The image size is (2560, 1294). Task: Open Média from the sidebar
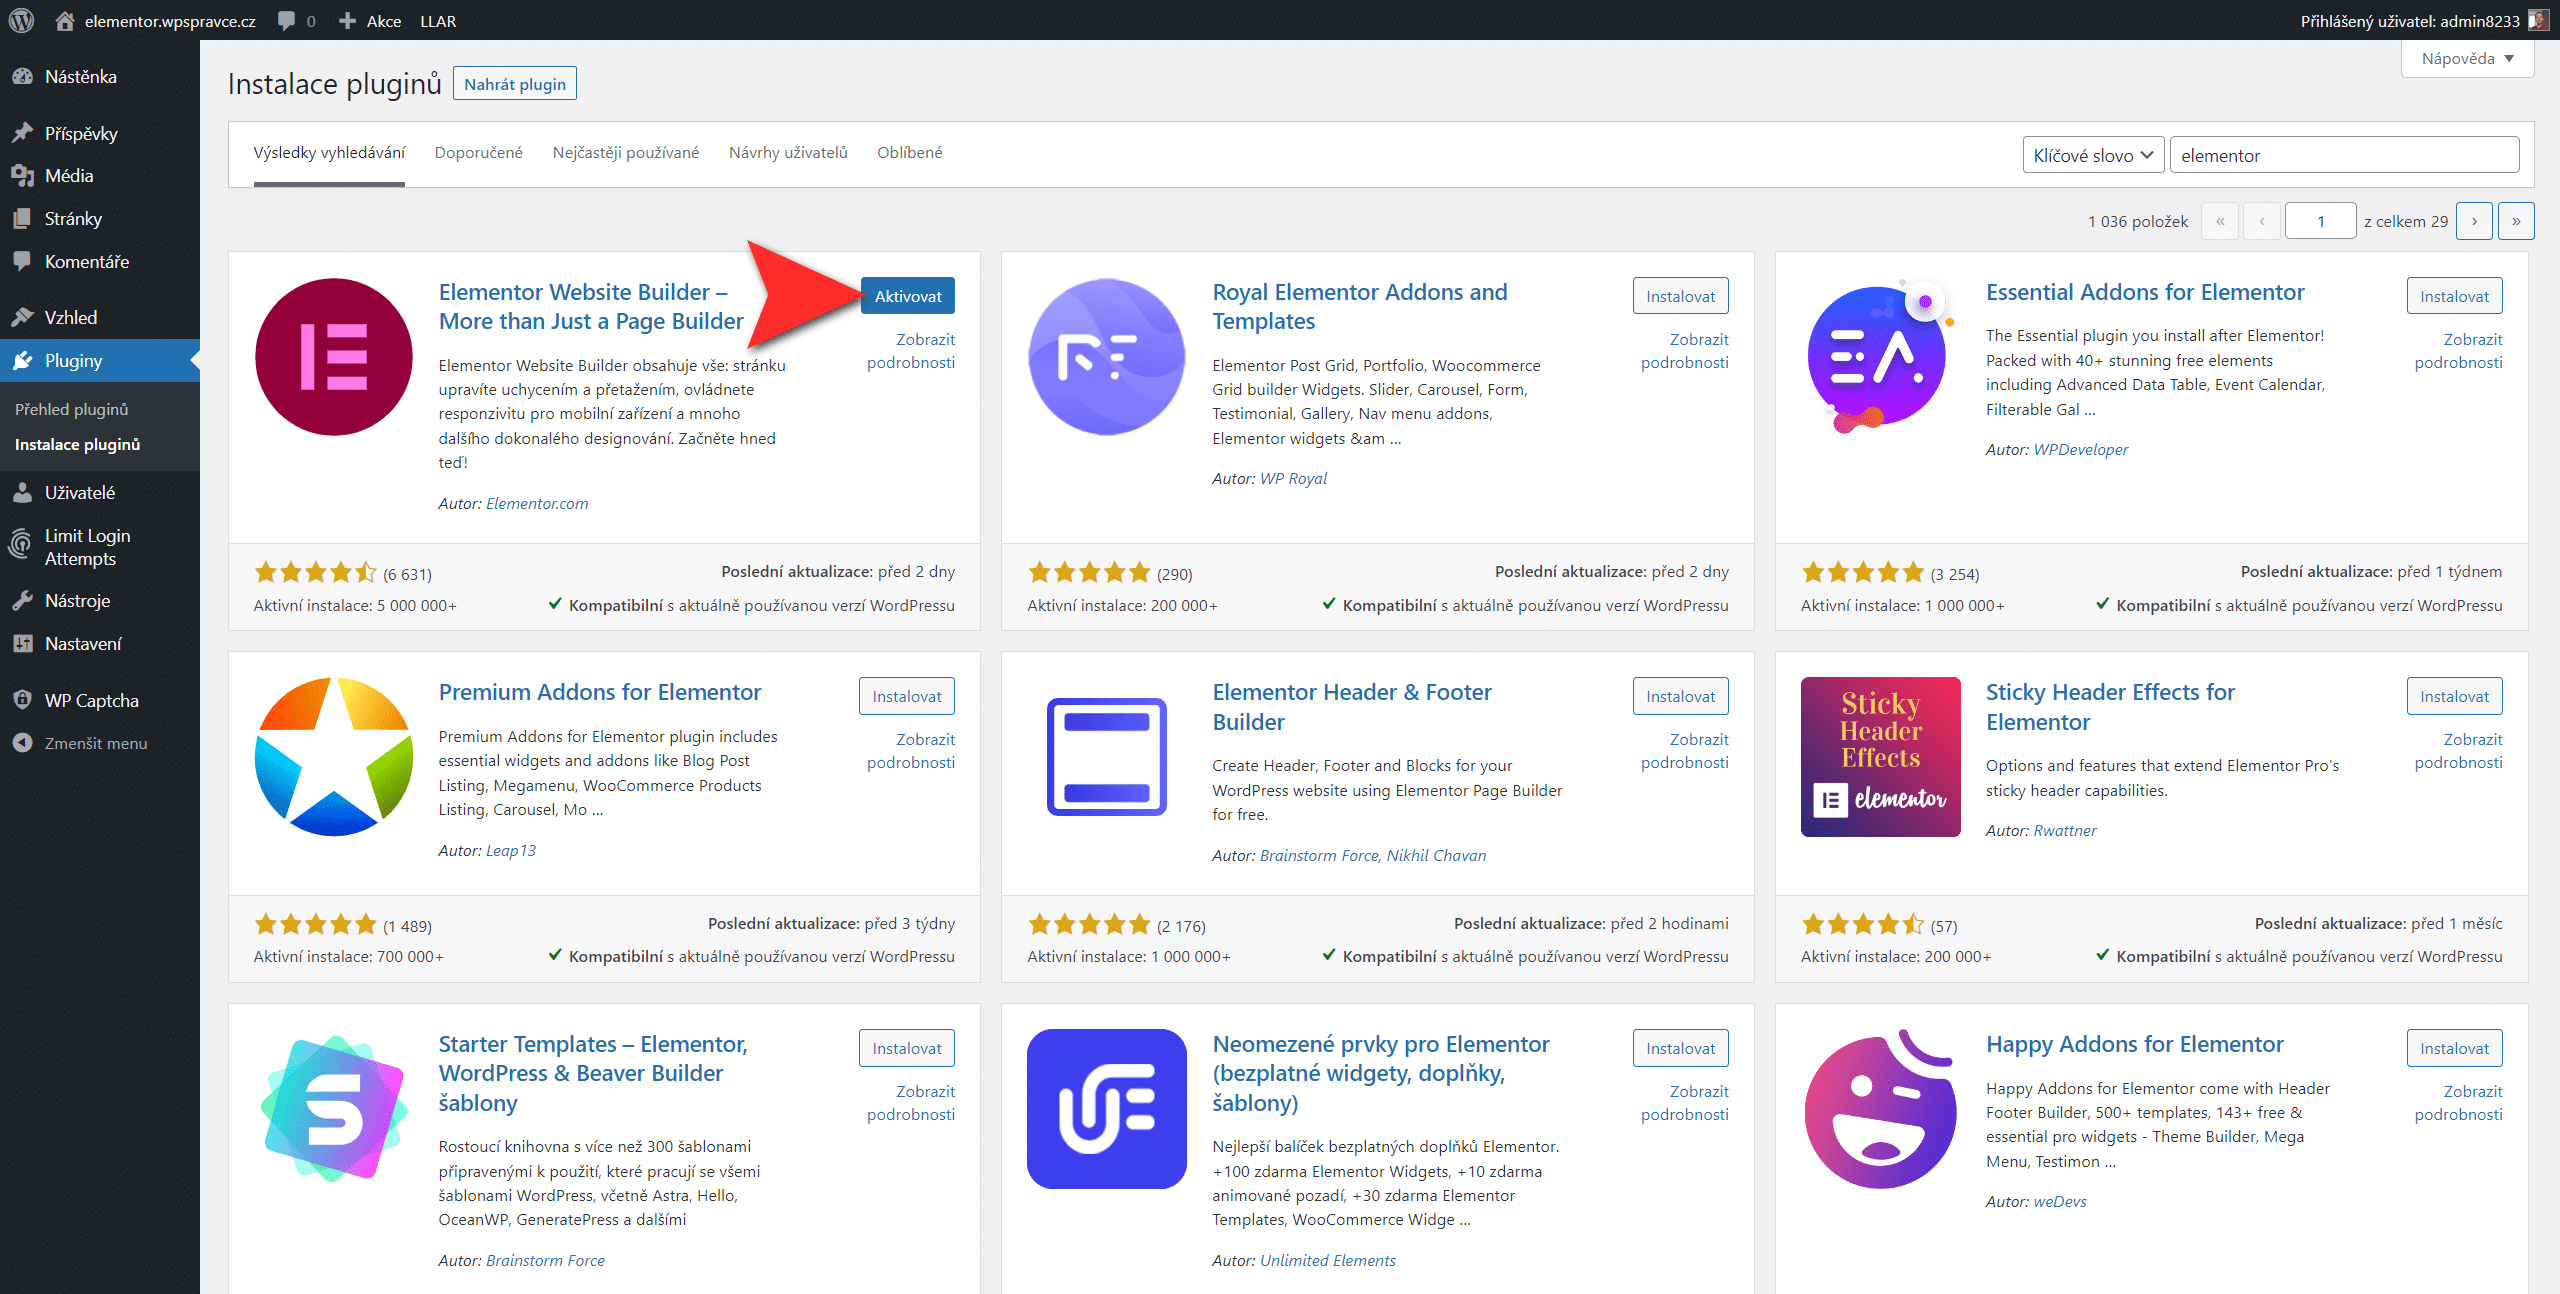[x=68, y=176]
